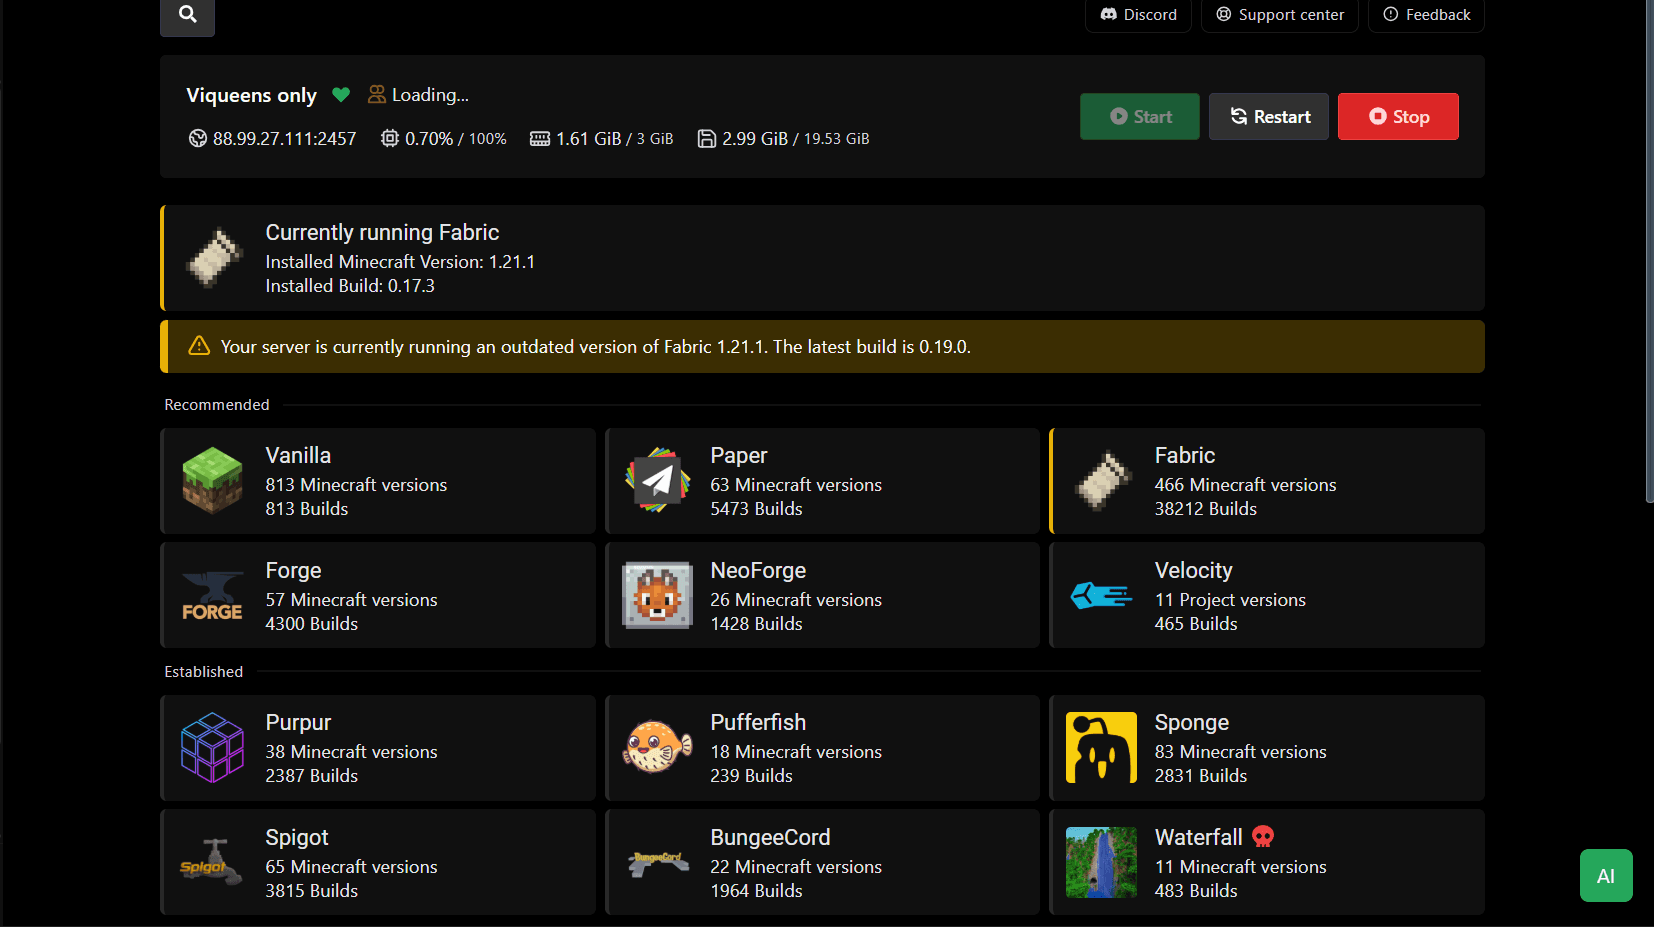Click the Fabric icon in Recommended list
1654x927 pixels.
pyautogui.click(x=1102, y=481)
